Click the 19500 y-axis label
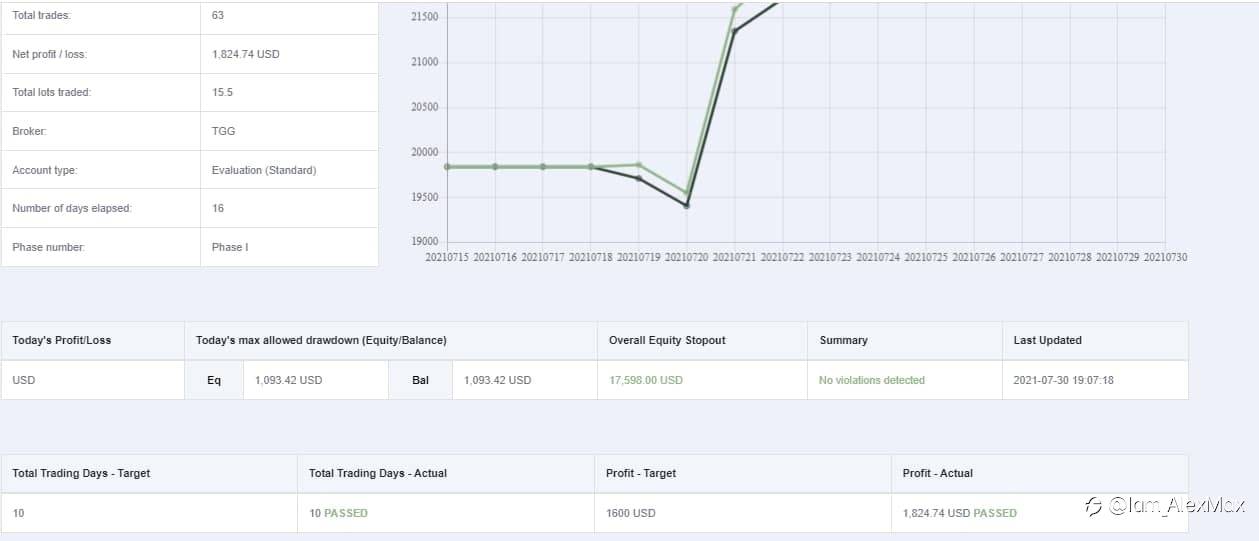Screen dimensions: 1259x541 tap(425, 197)
